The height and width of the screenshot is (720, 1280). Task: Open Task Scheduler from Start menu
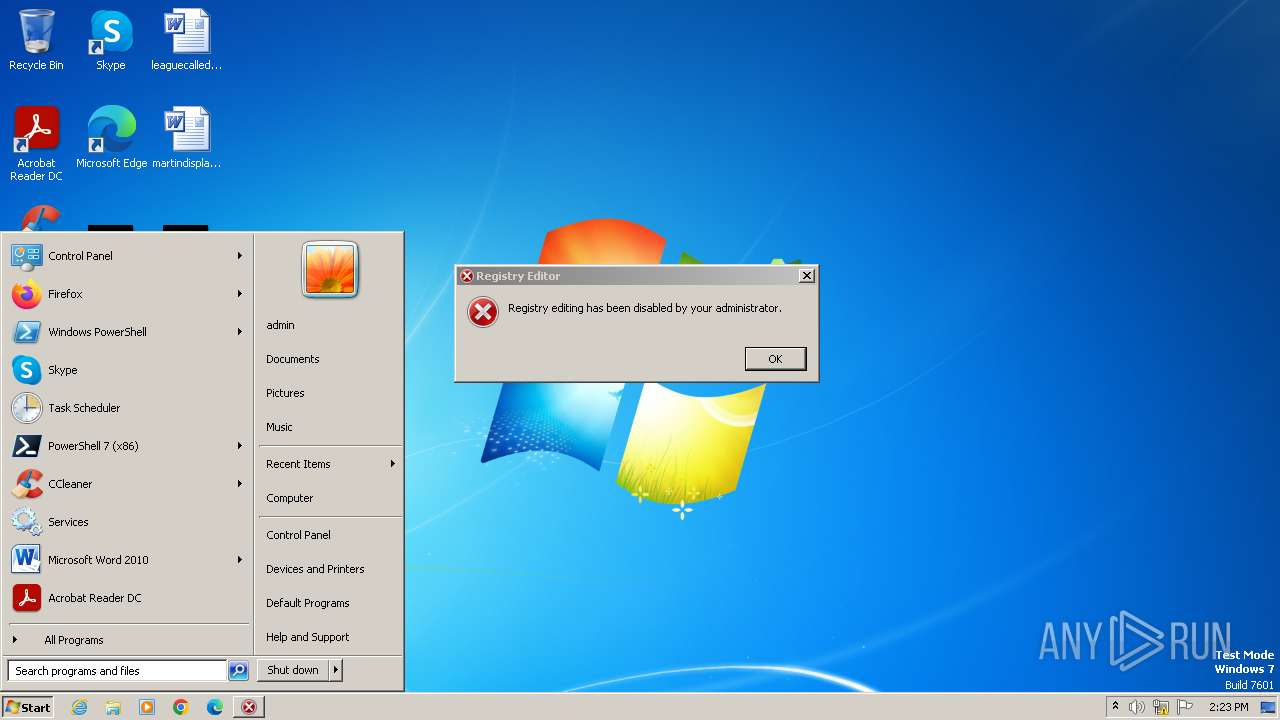[x=127, y=408]
